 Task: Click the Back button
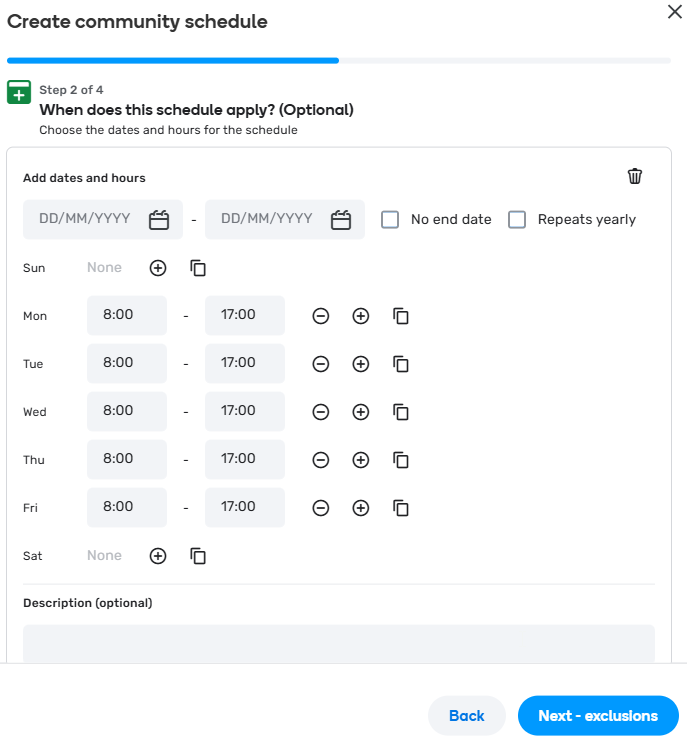pyautogui.click(x=466, y=716)
